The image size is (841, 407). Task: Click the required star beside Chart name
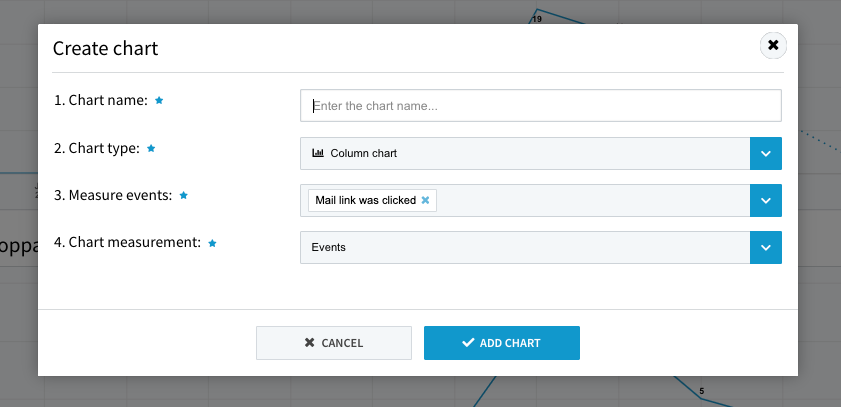(x=159, y=100)
